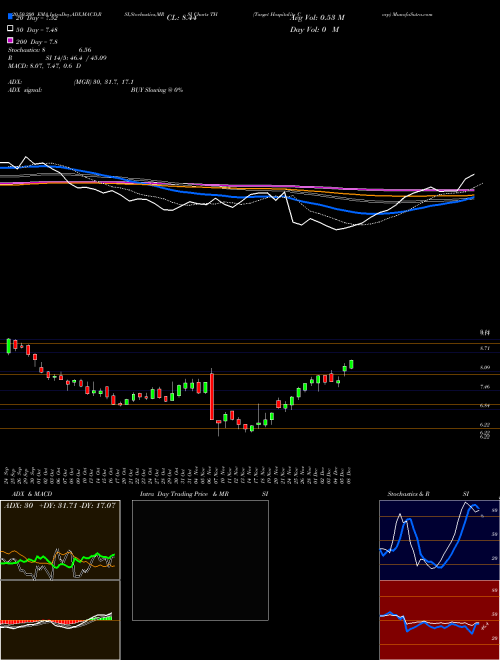Click the 'Stochastics & R' panel title
Image resolution: width=500 pixels, height=660 pixels.
408,494
